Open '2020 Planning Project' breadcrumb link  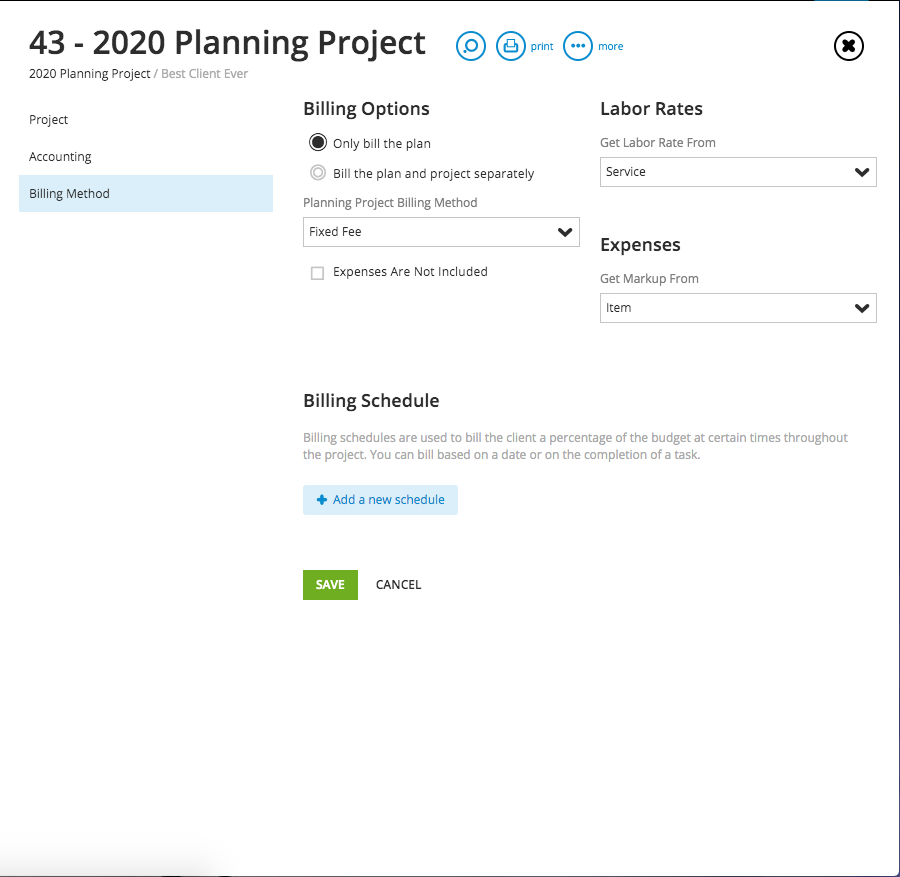tap(90, 74)
